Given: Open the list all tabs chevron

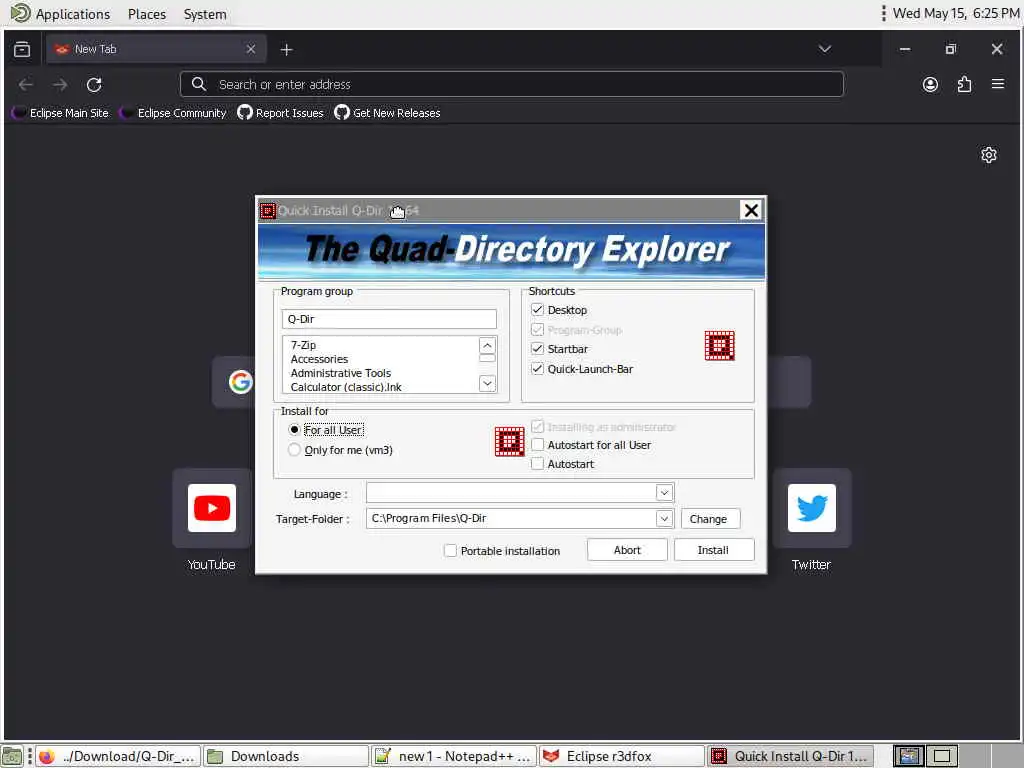Looking at the screenshot, I should [x=824, y=49].
